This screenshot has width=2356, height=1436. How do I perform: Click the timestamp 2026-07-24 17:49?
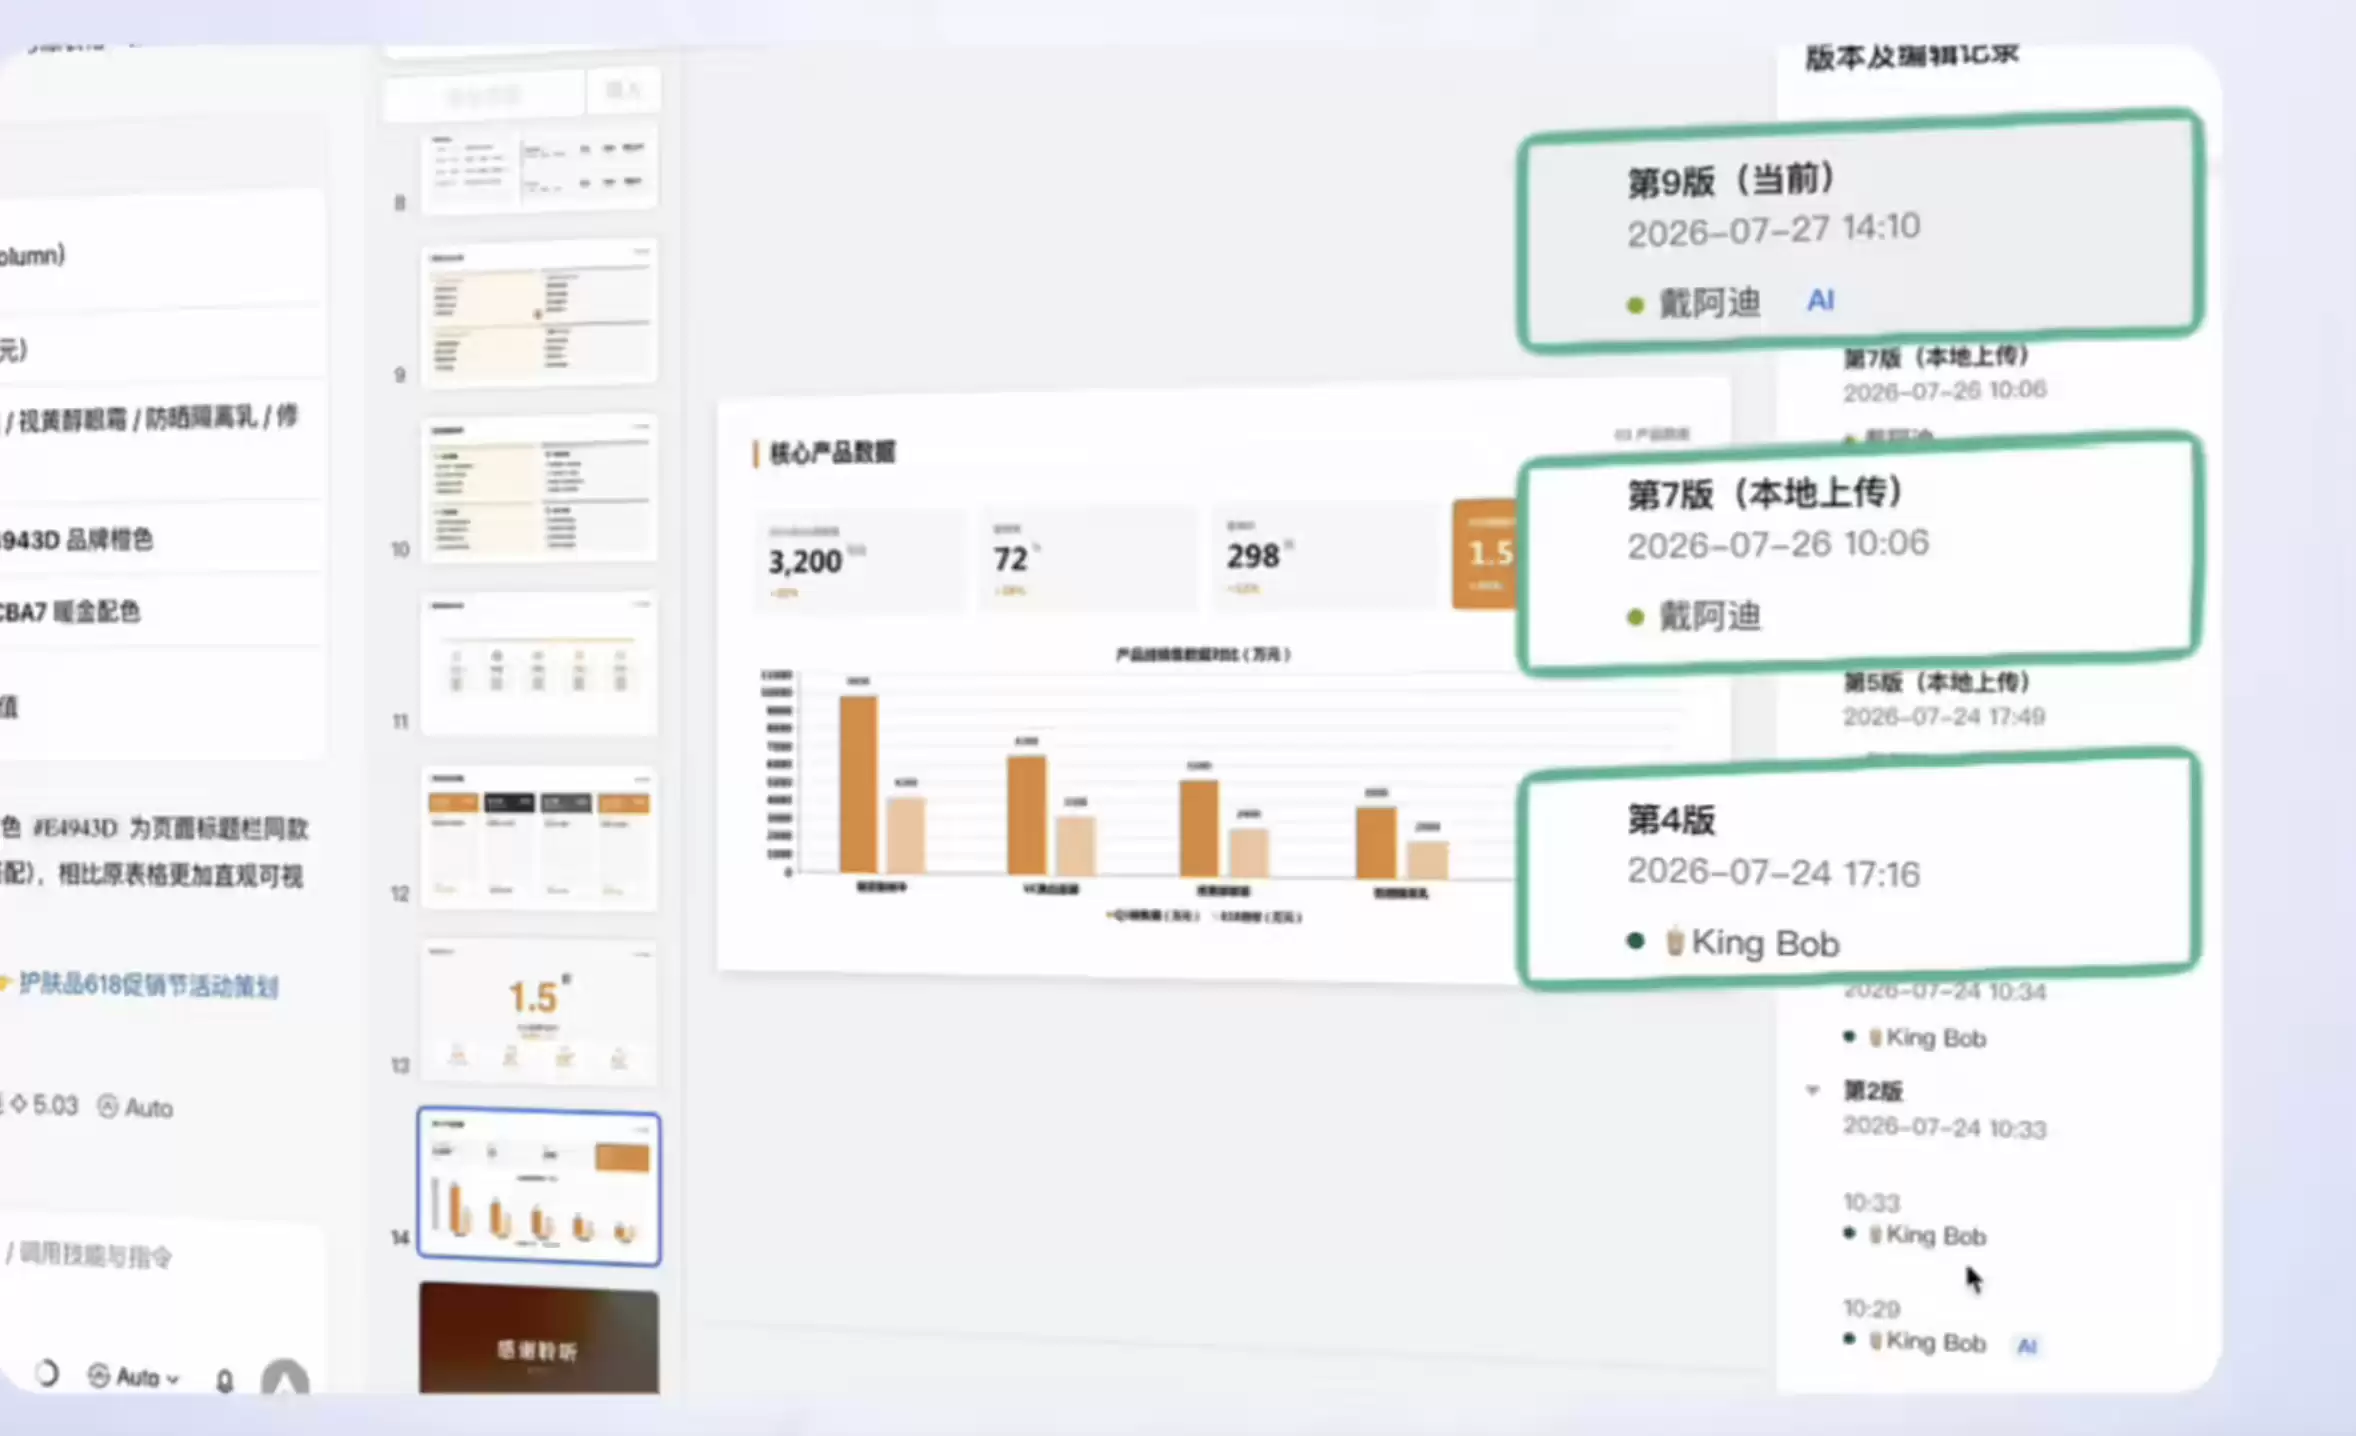click(1944, 716)
